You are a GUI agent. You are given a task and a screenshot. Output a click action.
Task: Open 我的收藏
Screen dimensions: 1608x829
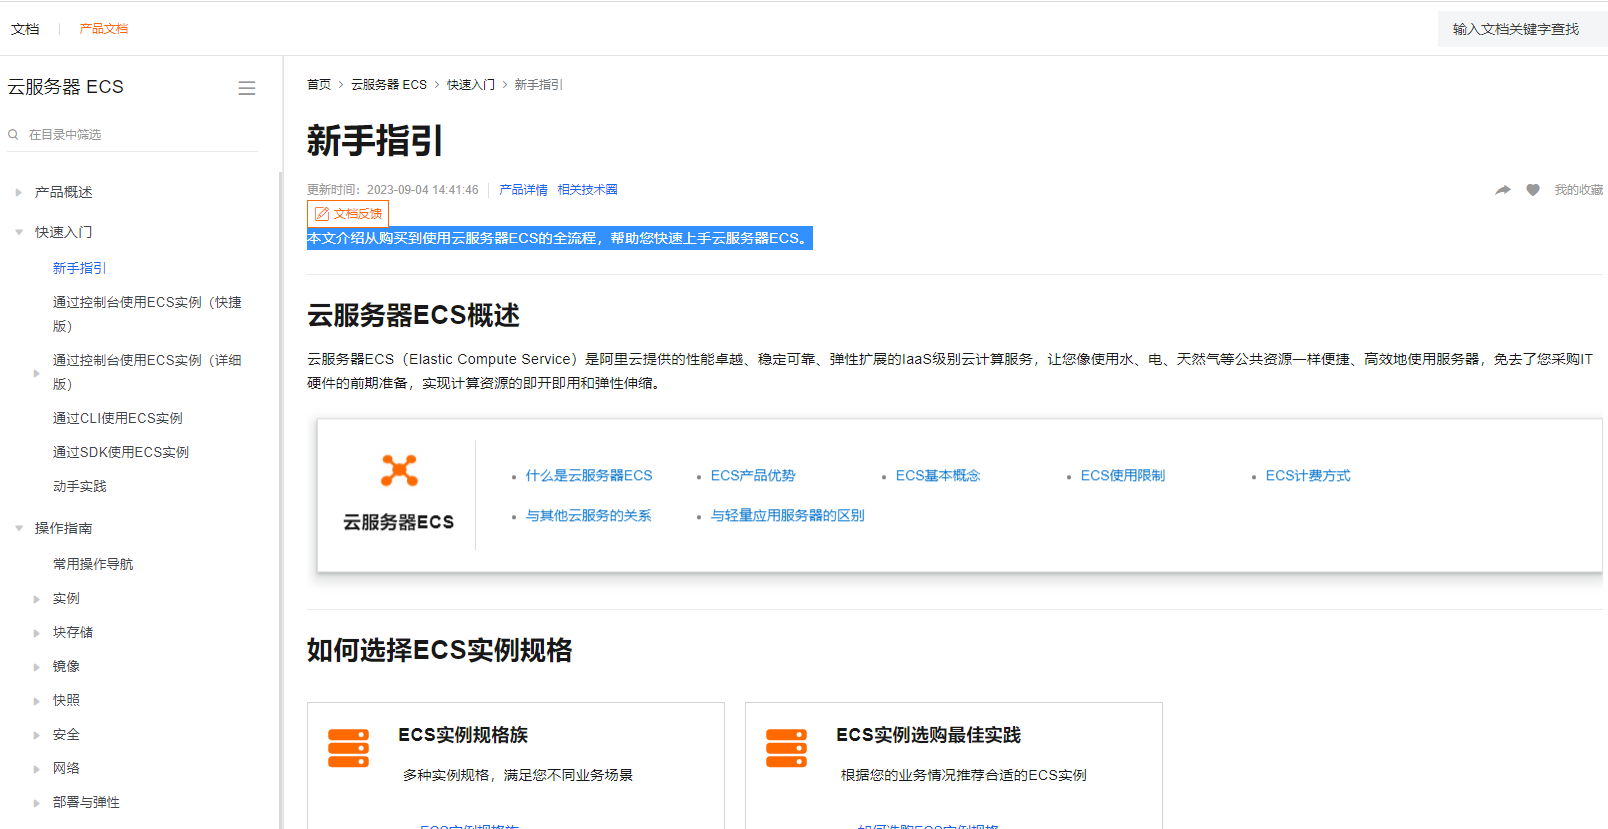click(x=1578, y=190)
